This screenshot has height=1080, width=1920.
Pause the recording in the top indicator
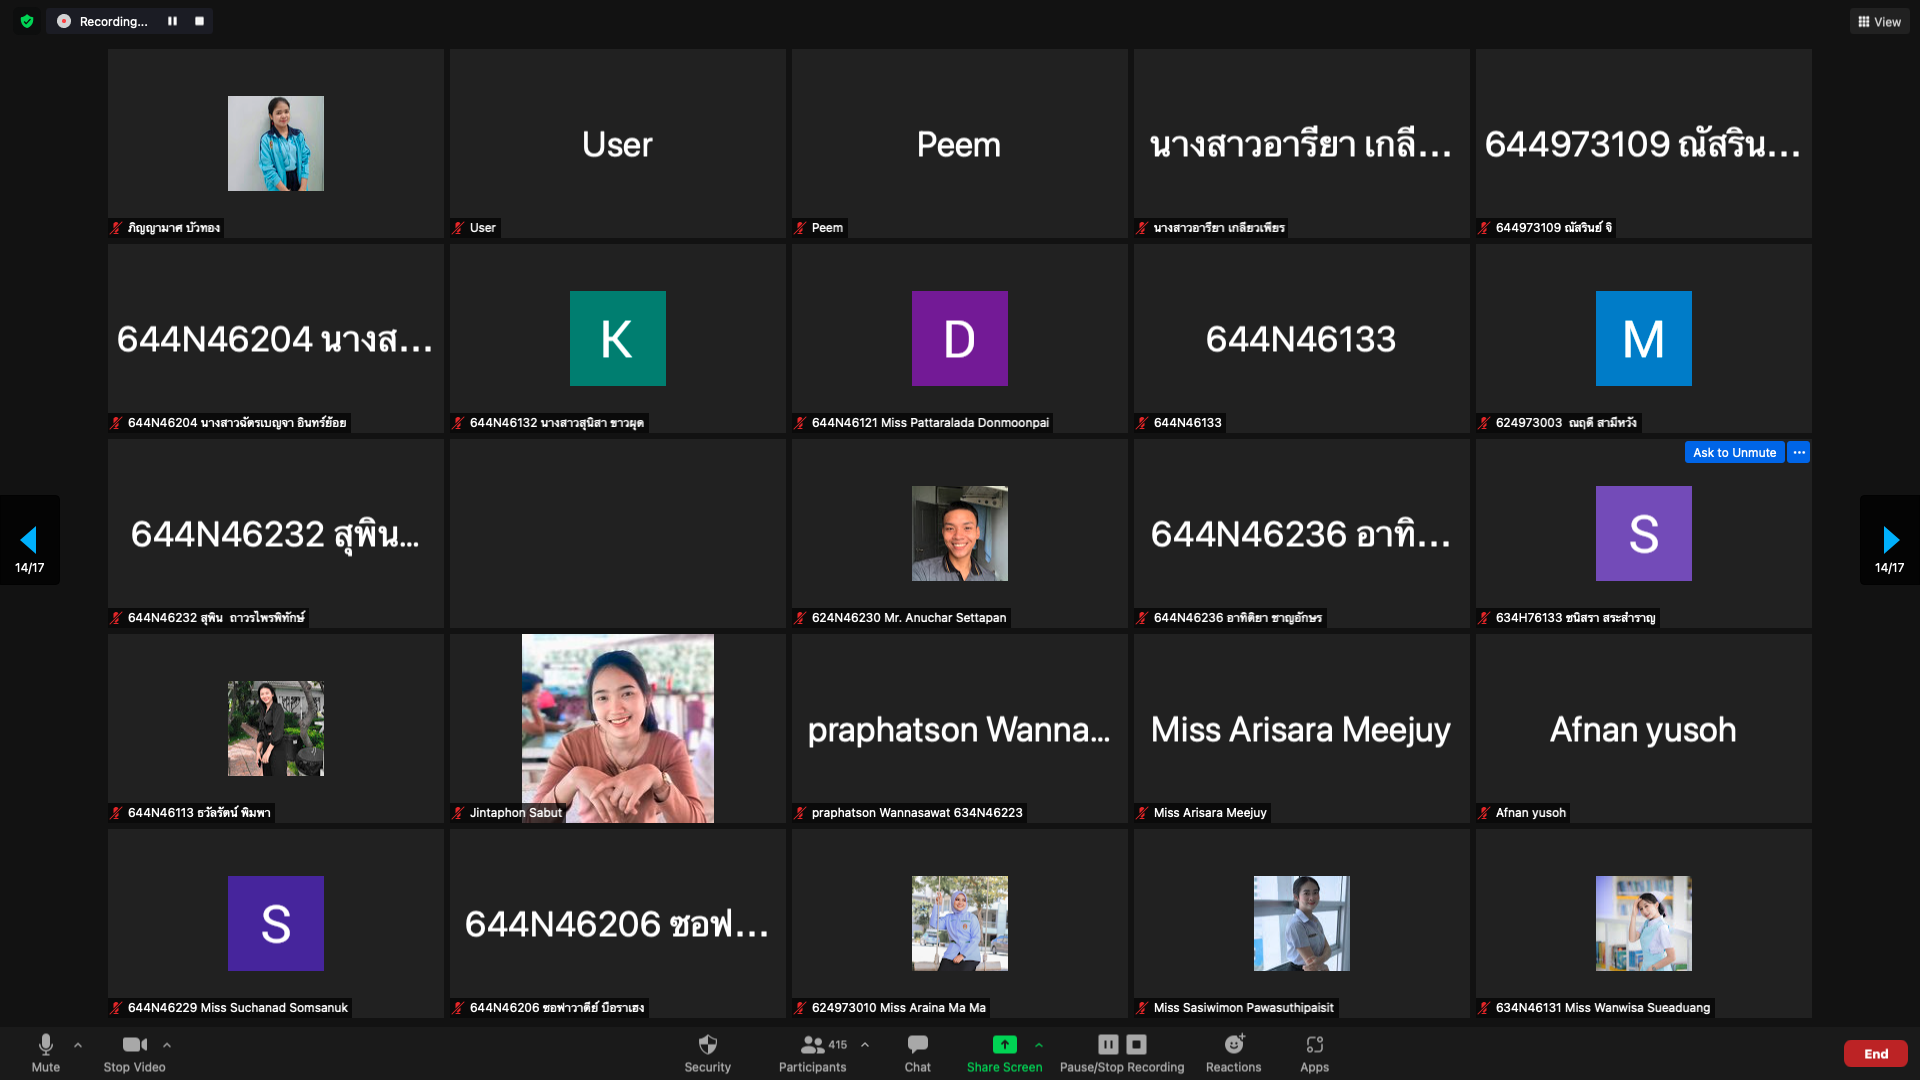tap(172, 21)
